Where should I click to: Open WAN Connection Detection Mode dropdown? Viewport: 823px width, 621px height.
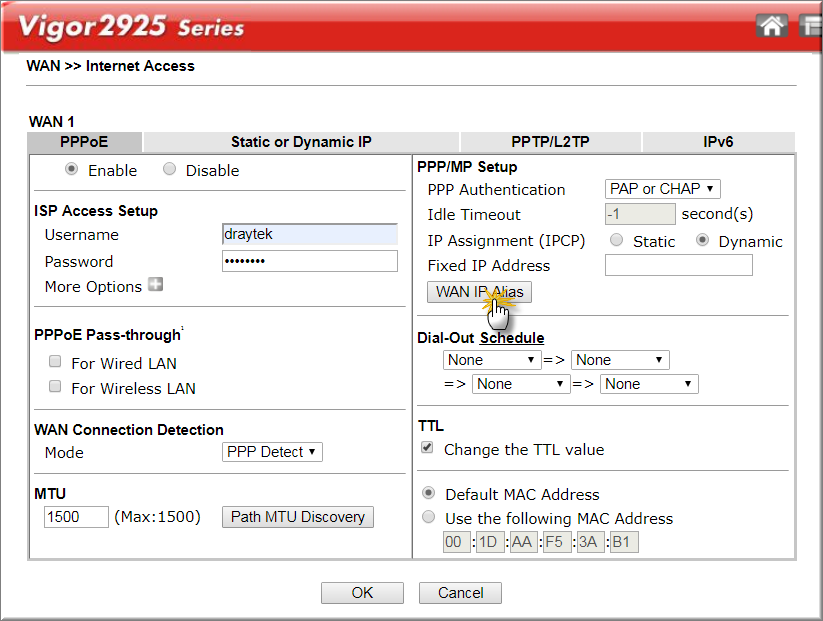(x=272, y=452)
